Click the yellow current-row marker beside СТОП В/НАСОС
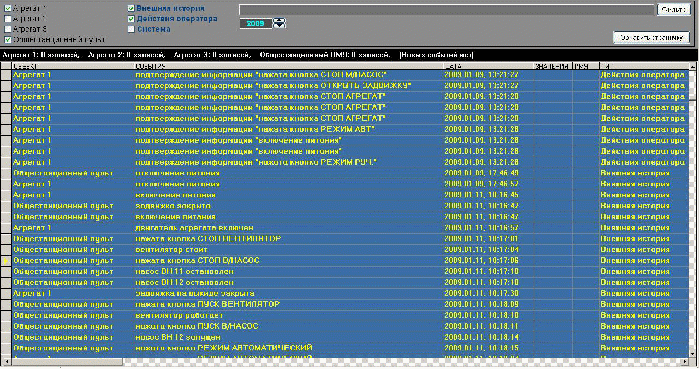The height and width of the screenshot is (369, 700). 6,261
